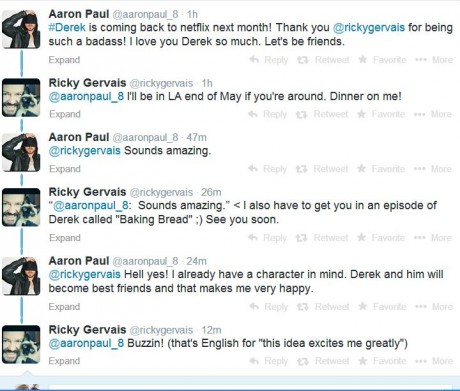Open @aaronpaul_8 mention in "Buzzin!" tweet
460x391 pixels.
[86, 343]
